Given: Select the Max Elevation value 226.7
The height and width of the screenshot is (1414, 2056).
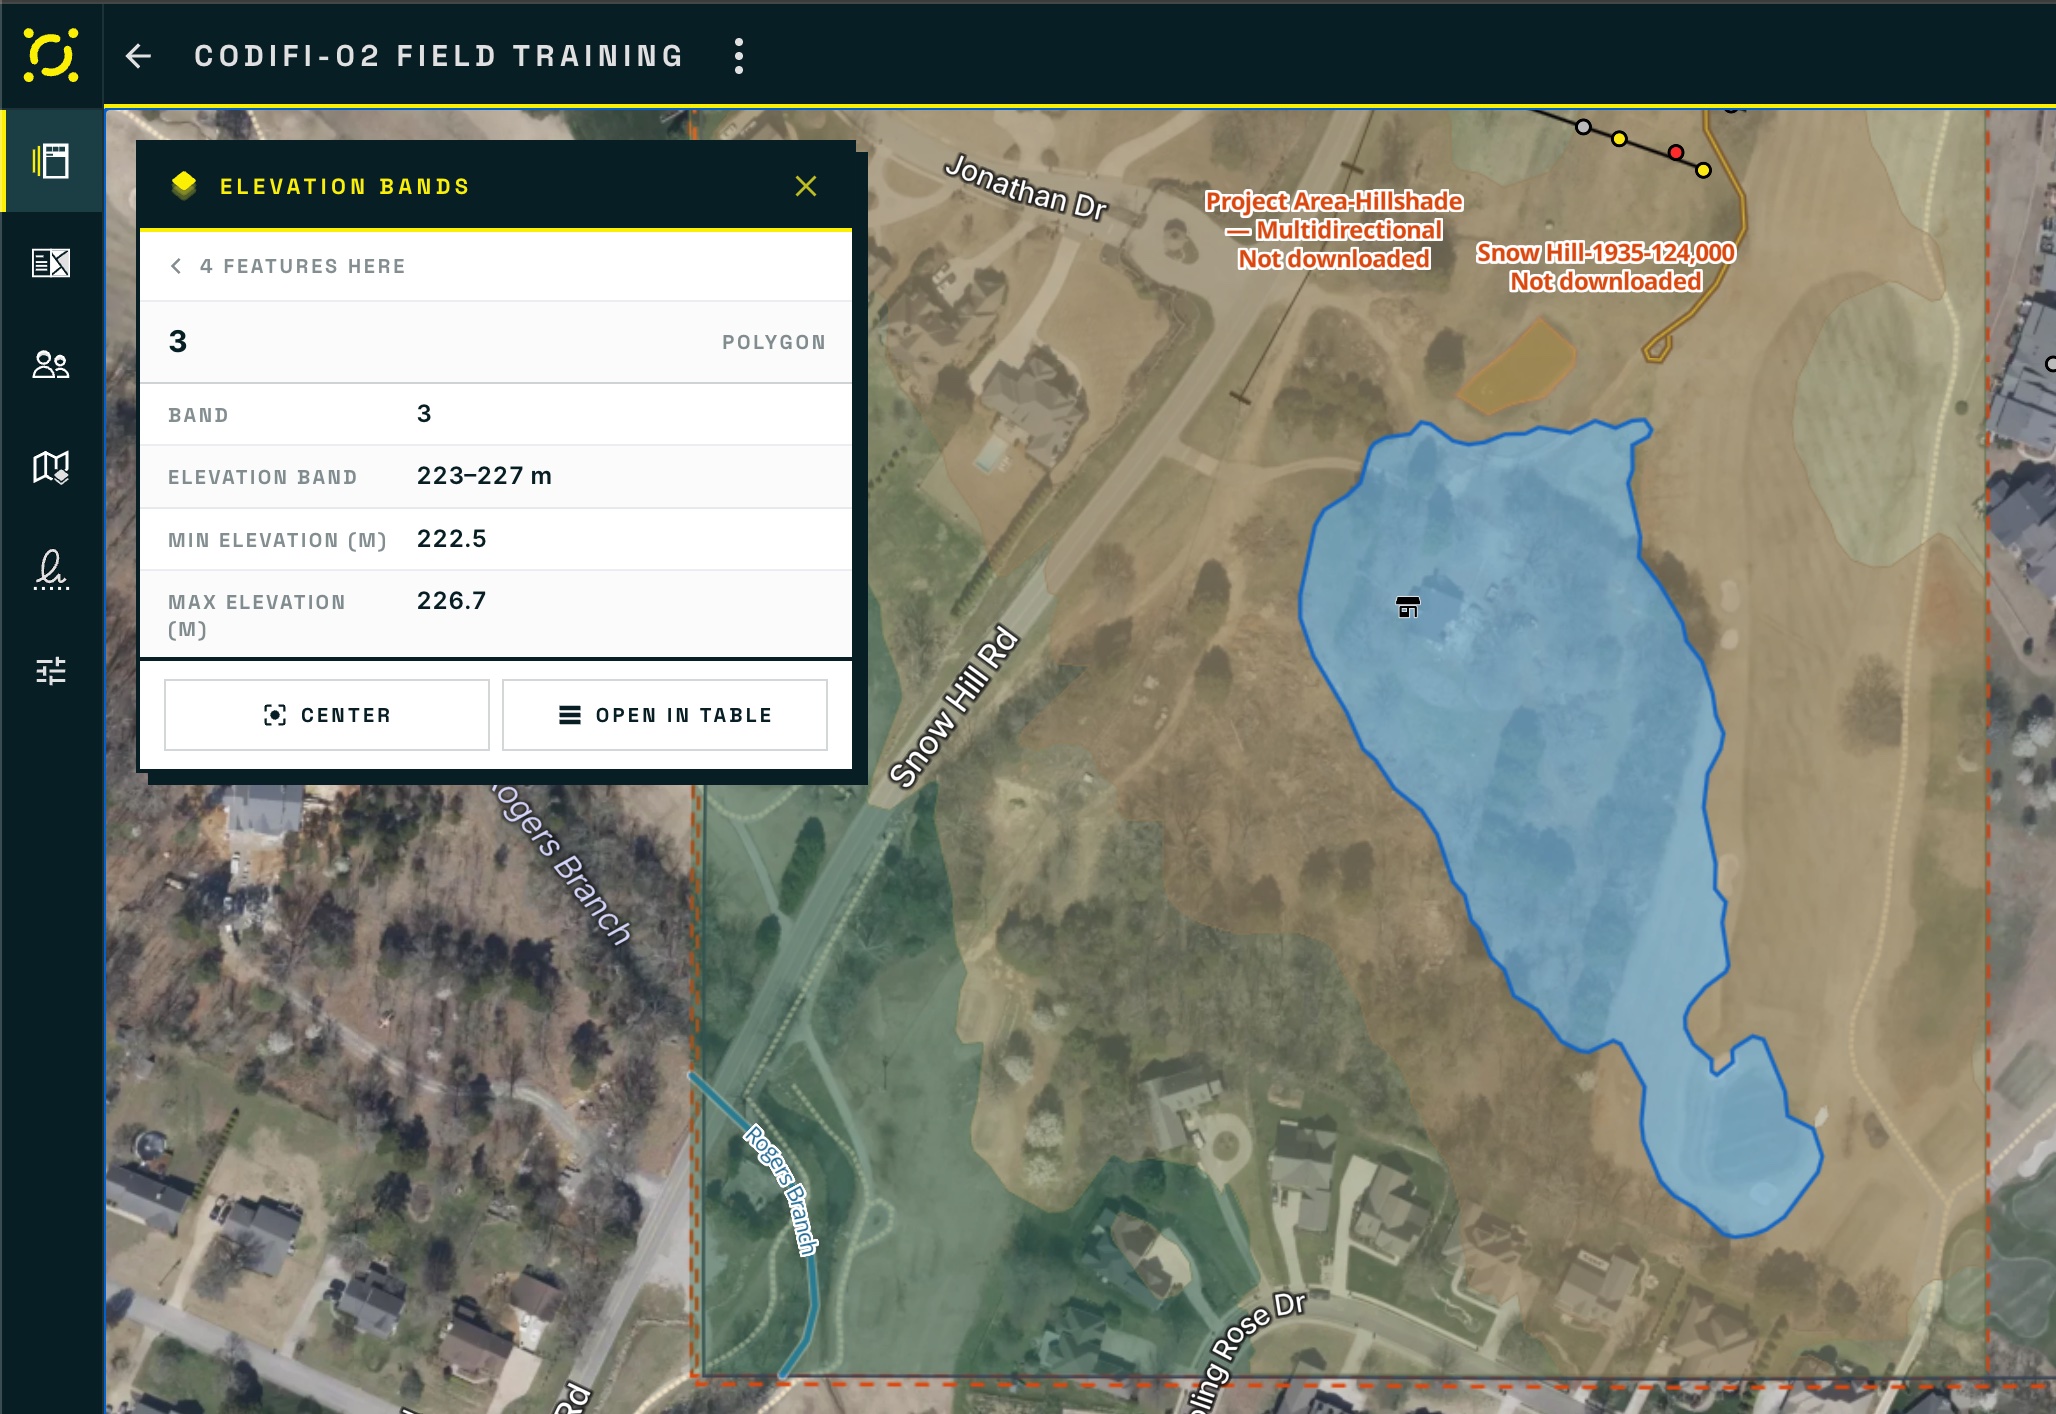Looking at the screenshot, I should pyautogui.click(x=451, y=601).
